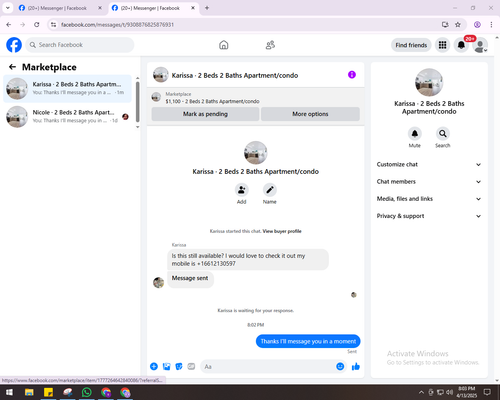Viewport: 500px width, 400px height.
Task: Click the Find friends button
Action: click(x=411, y=45)
